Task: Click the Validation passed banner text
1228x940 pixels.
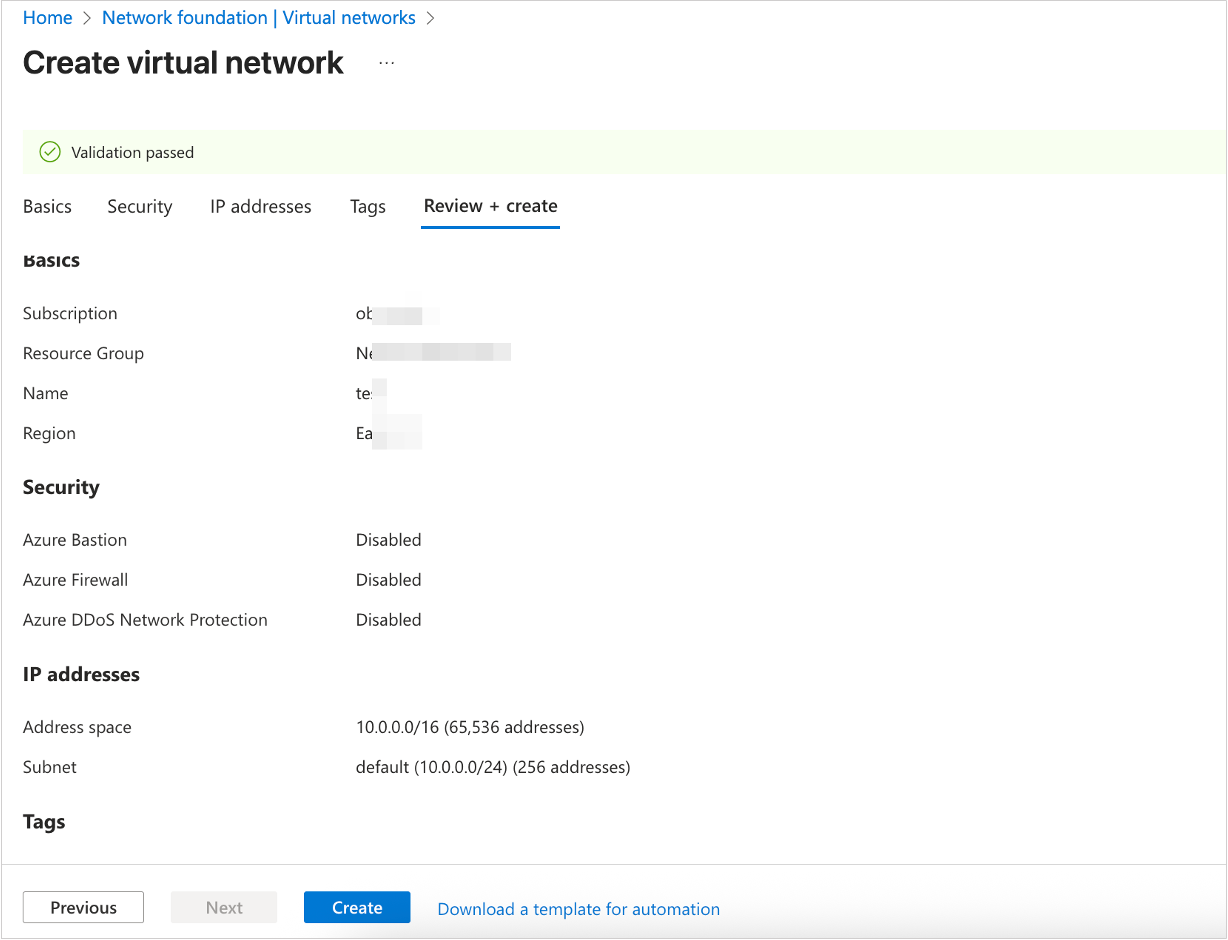Action: coord(133,153)
